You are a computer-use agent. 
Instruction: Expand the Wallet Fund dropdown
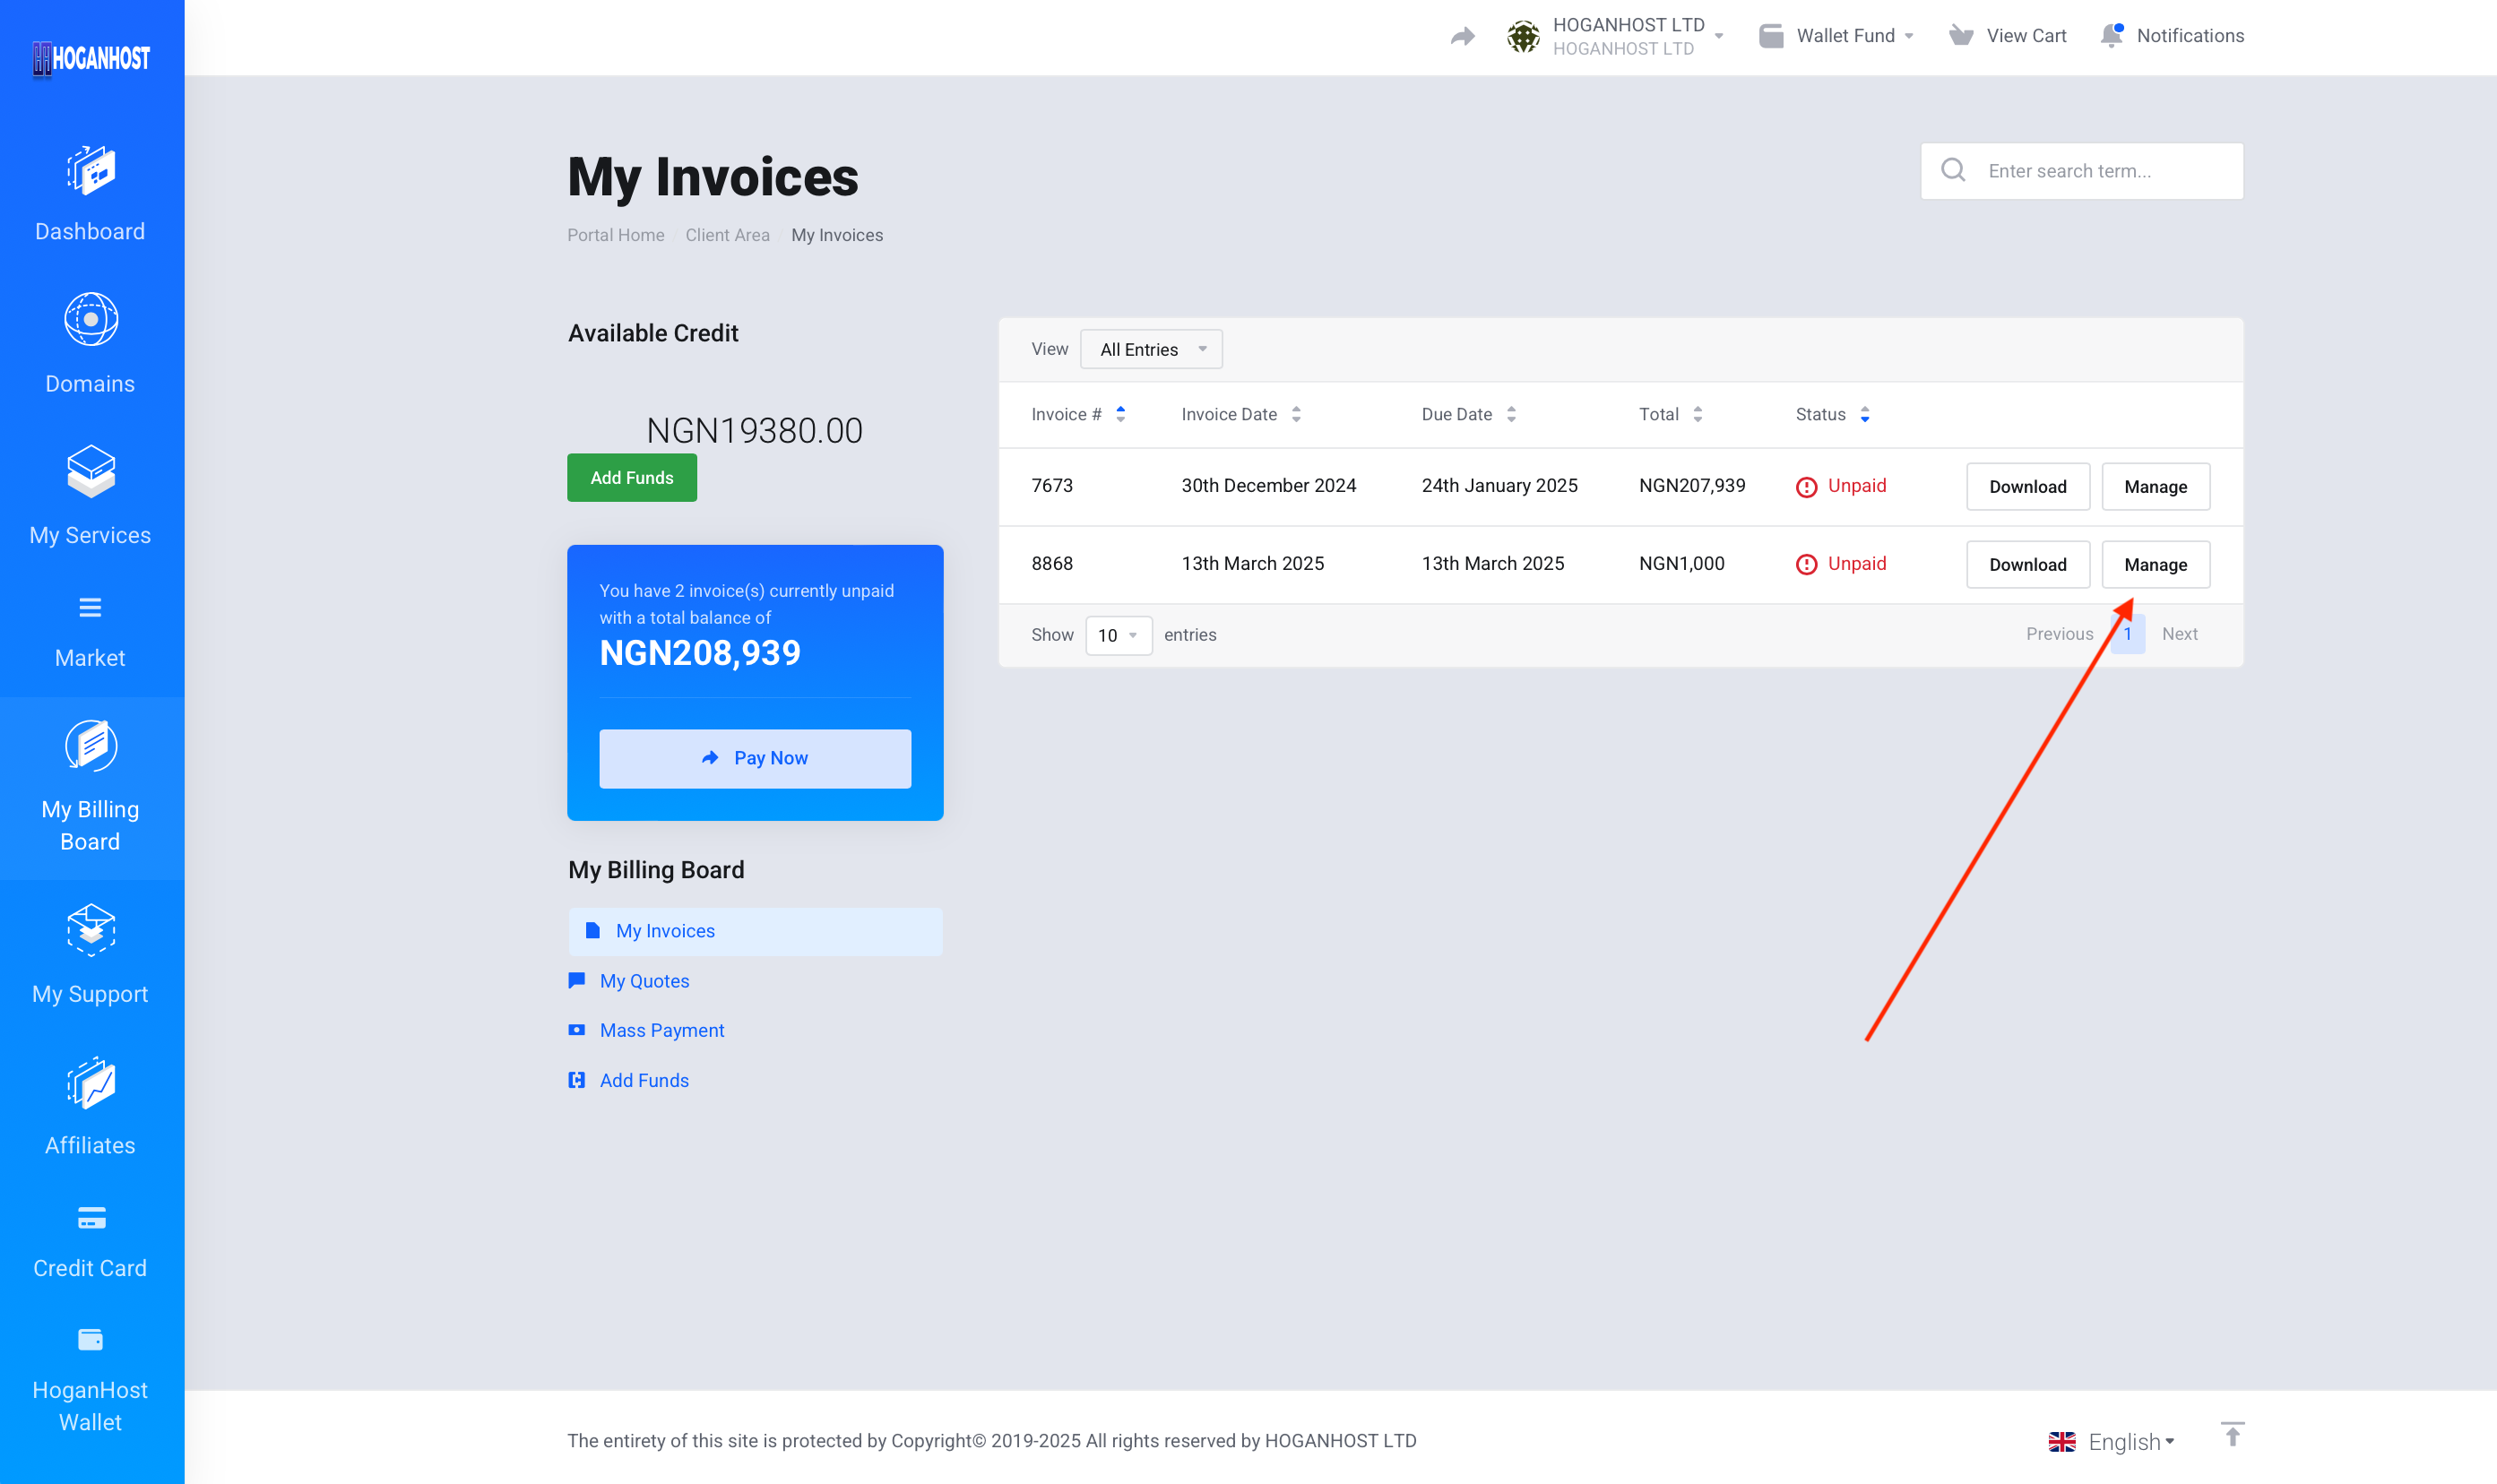(x=1909, y=36)
